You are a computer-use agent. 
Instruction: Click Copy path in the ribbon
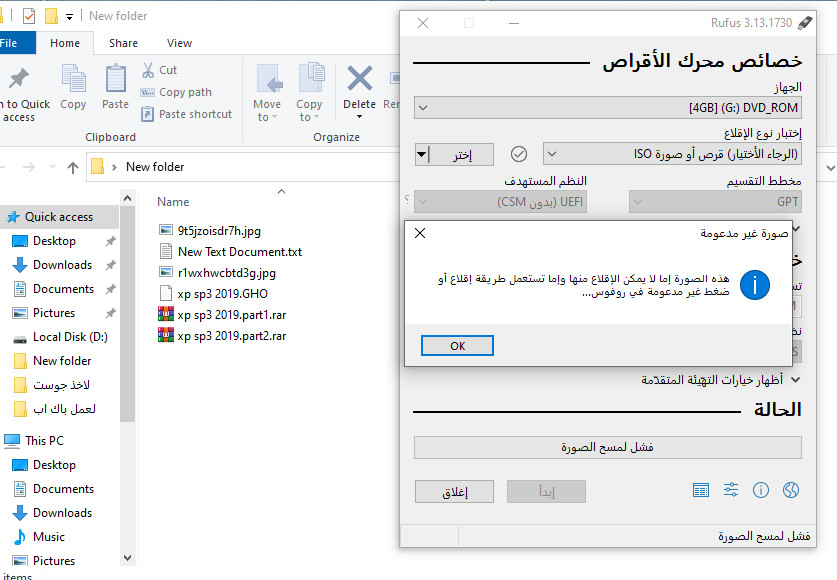(176, 92)
